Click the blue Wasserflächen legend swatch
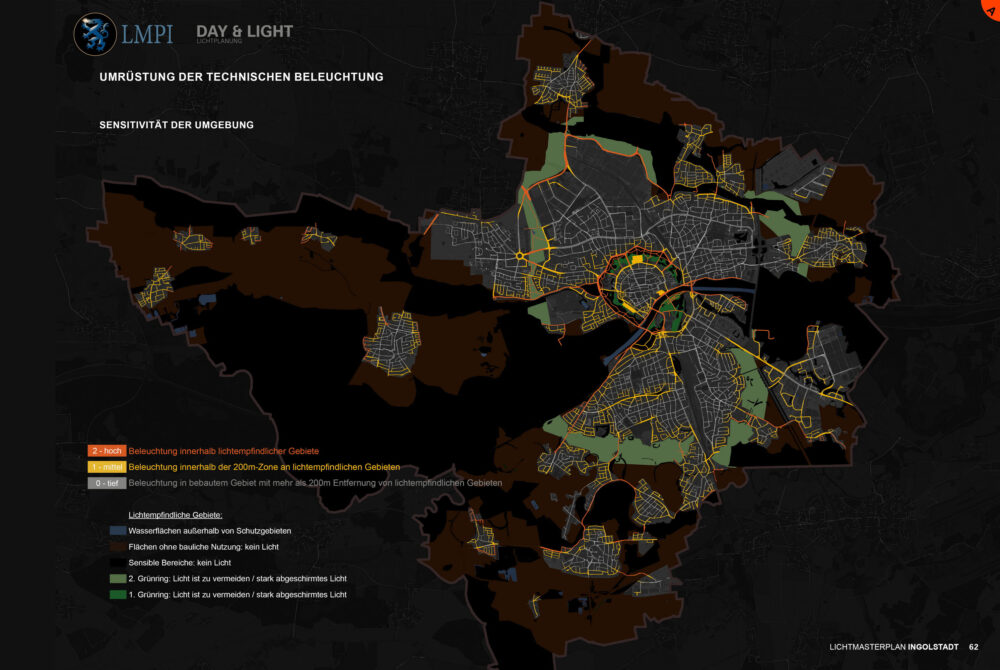1000x670 pixels. 119,530
